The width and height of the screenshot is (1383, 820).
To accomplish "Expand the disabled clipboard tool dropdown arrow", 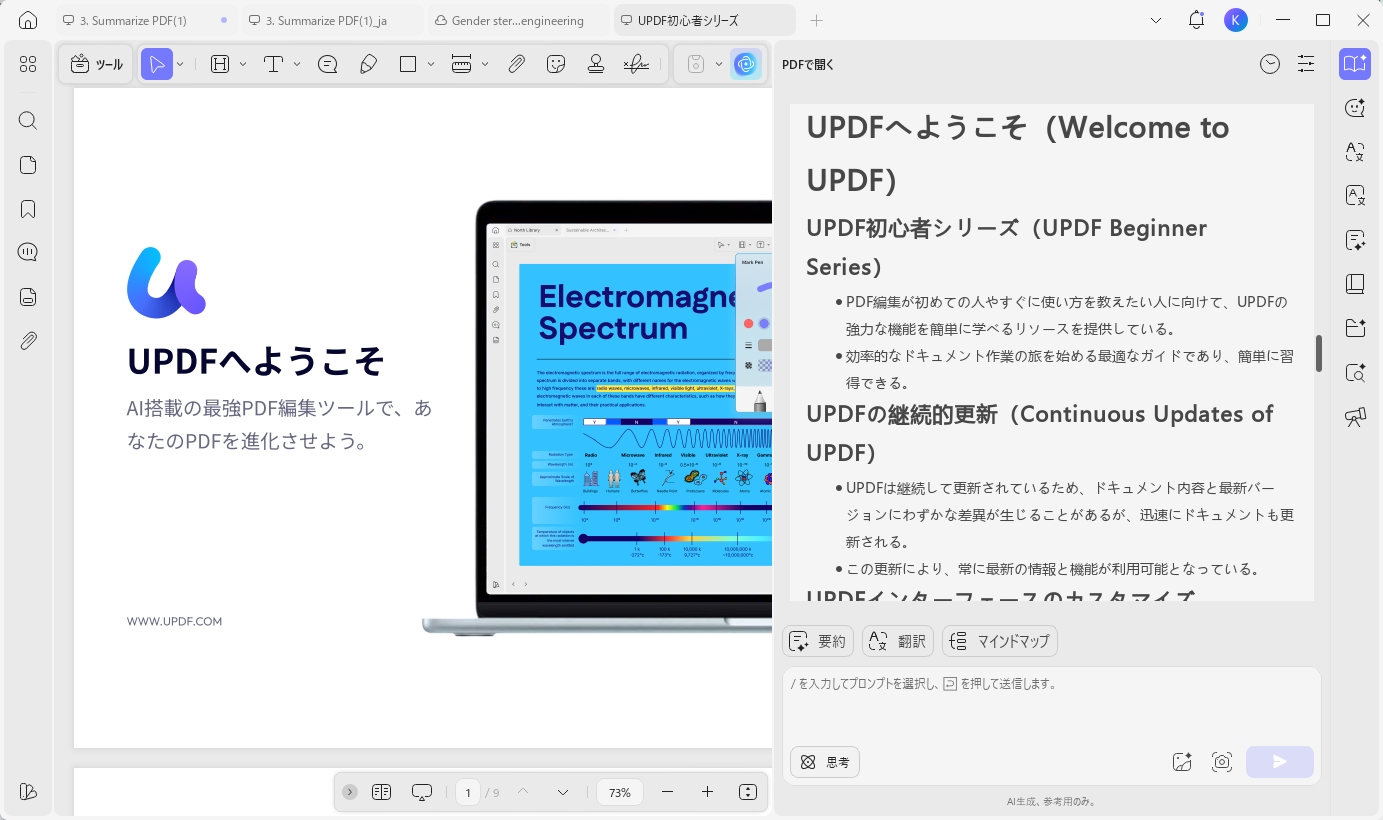I will click(x=719, y=65).
